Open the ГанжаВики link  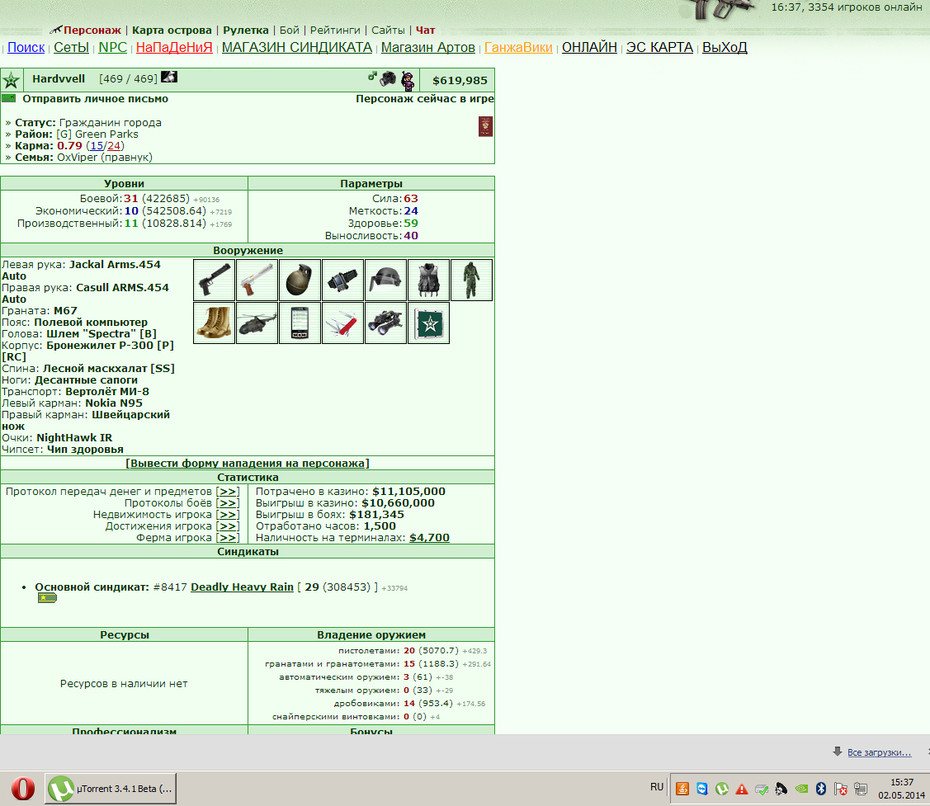518,47
